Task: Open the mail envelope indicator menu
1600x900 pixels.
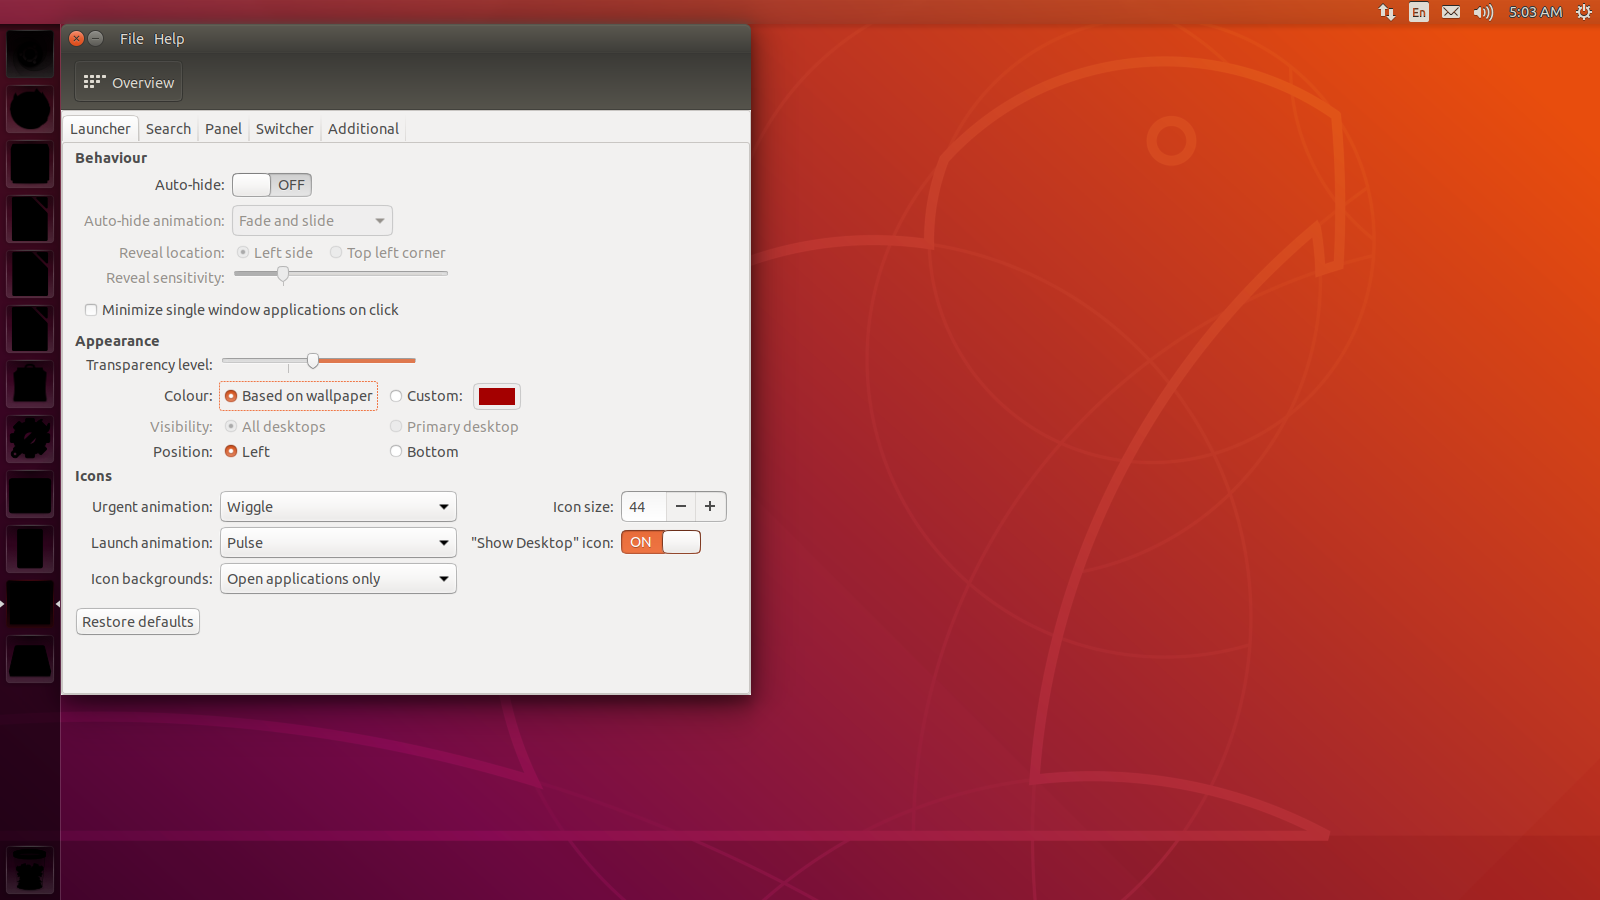Action: [x=1451, y=12]
